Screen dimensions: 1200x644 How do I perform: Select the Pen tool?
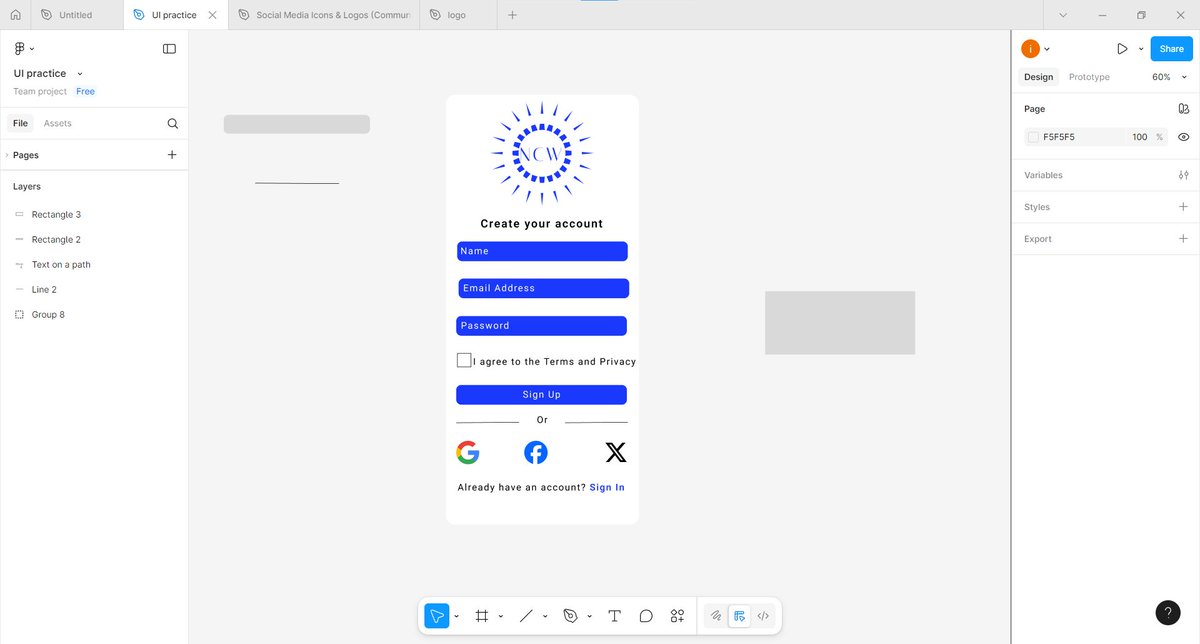[571, 616]
